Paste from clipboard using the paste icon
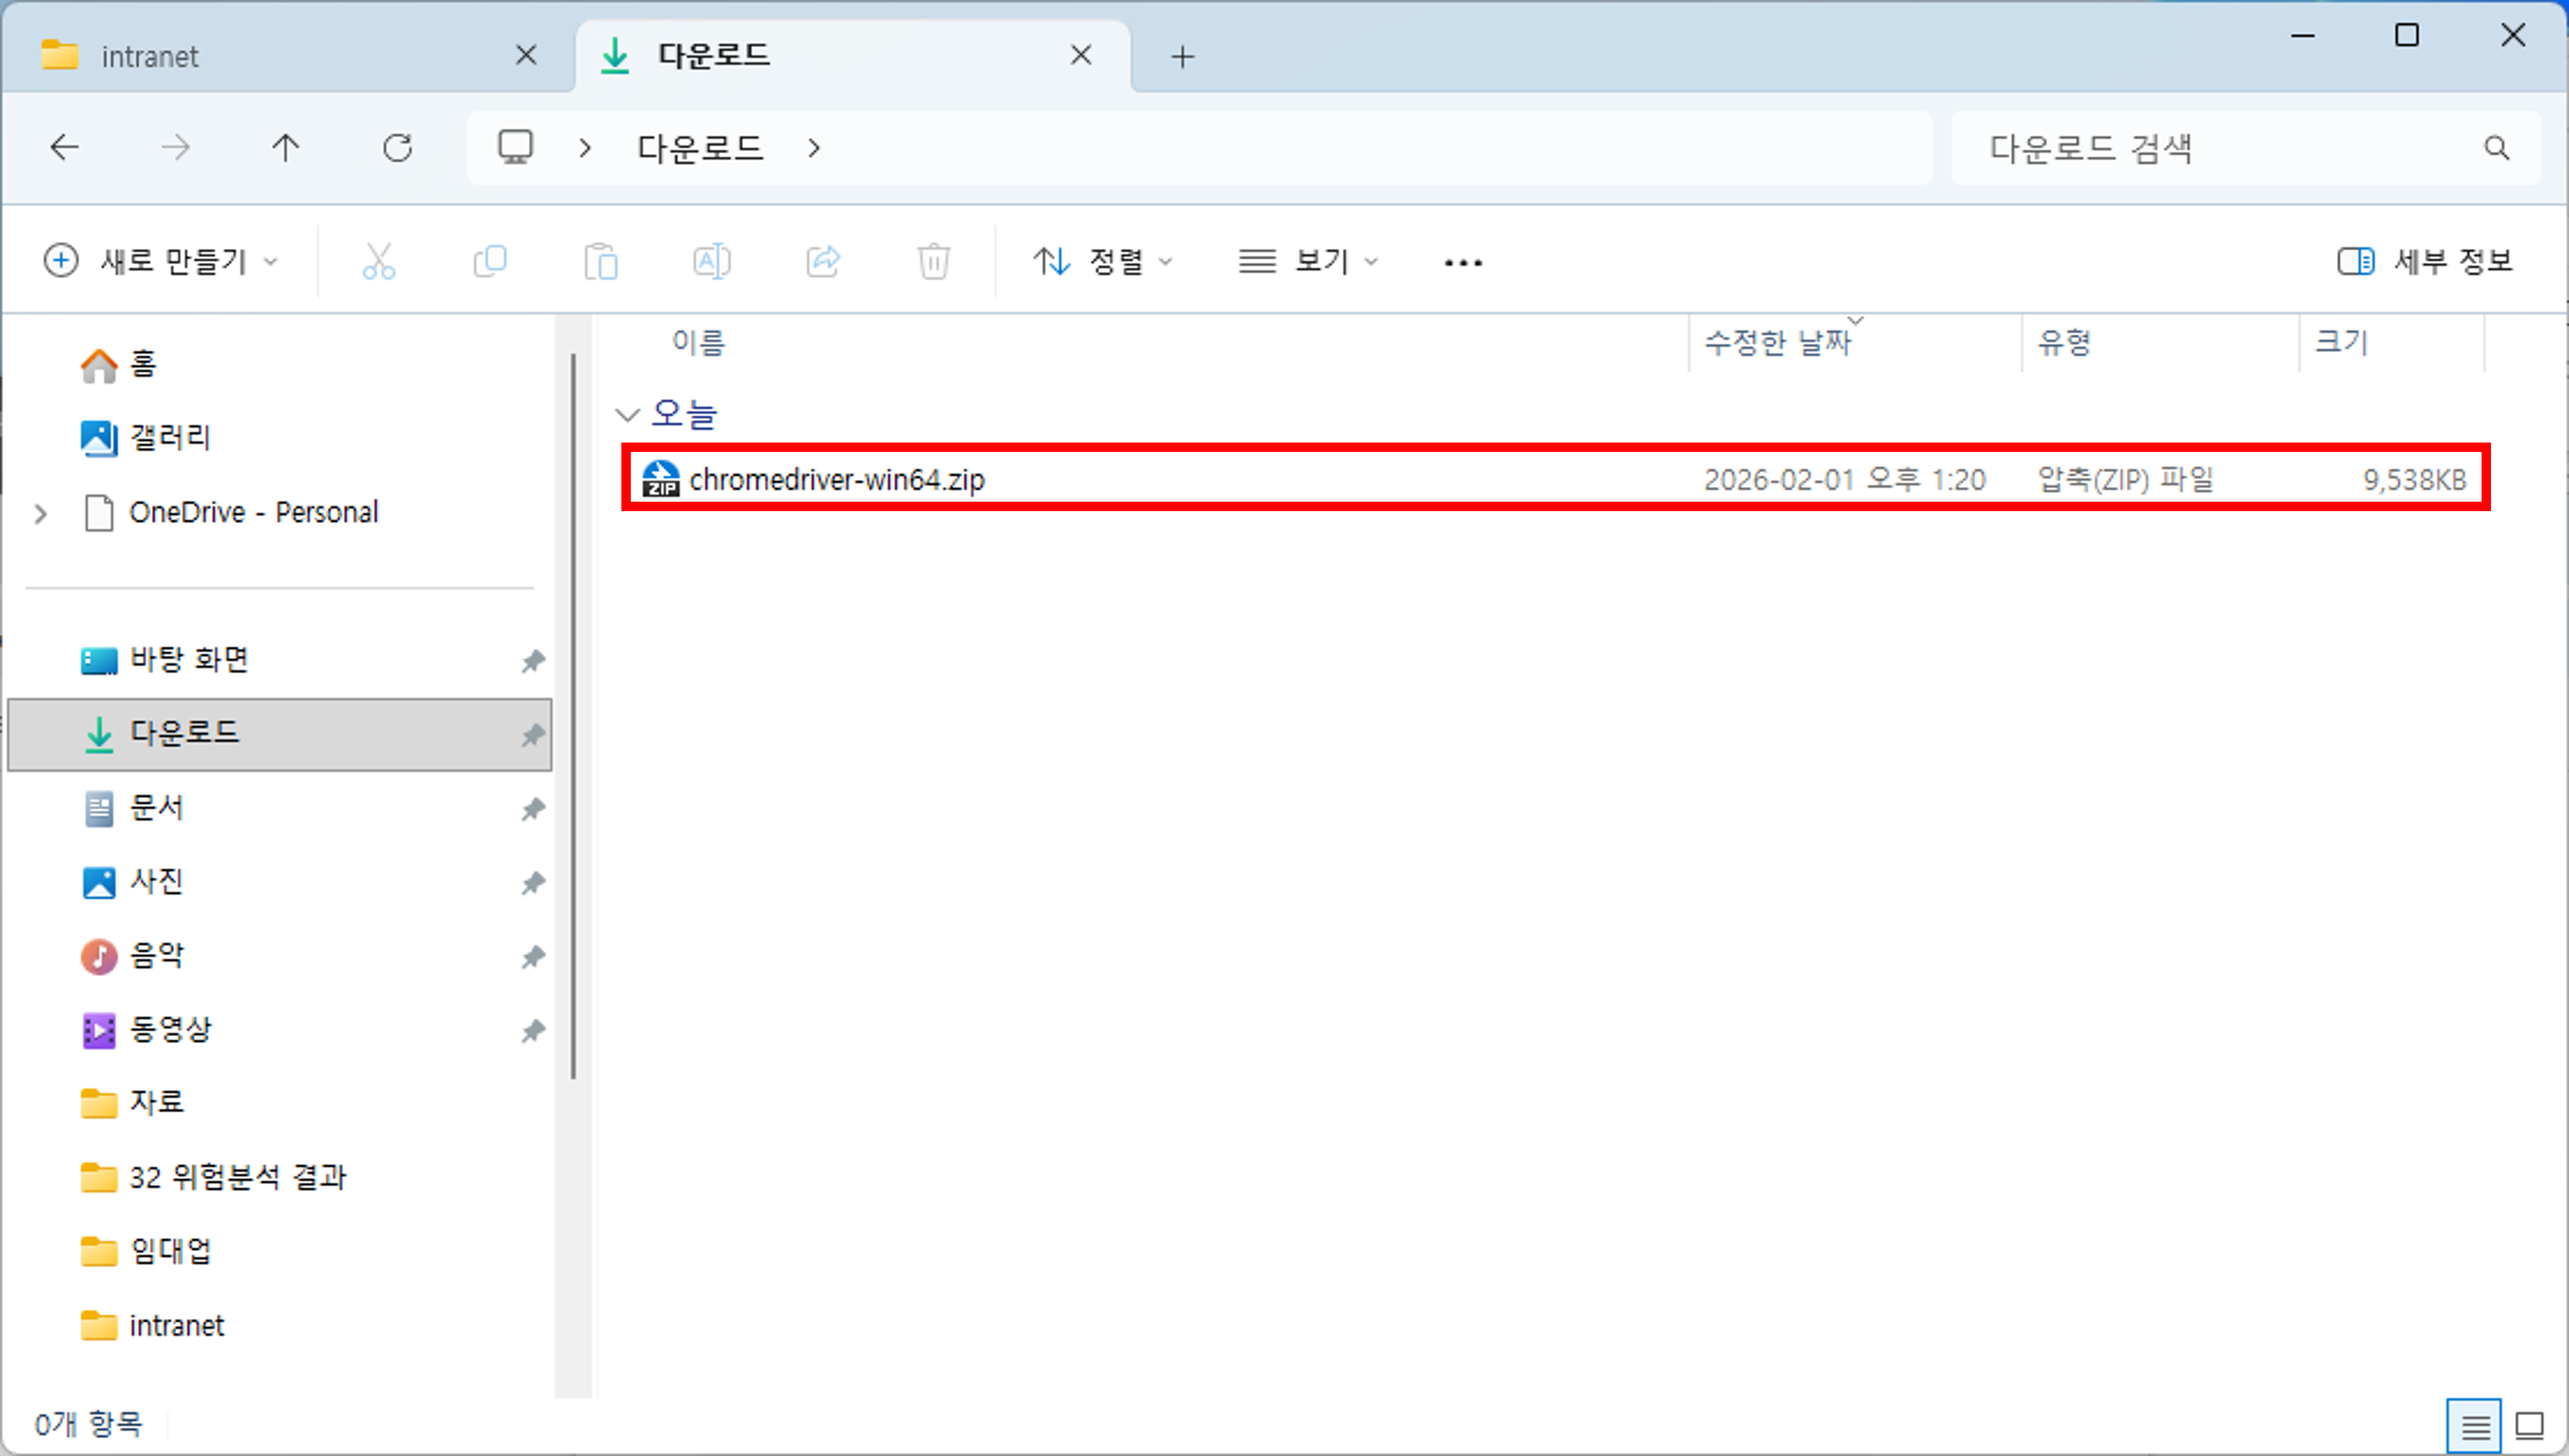2569x1456 pixels. 602,261
